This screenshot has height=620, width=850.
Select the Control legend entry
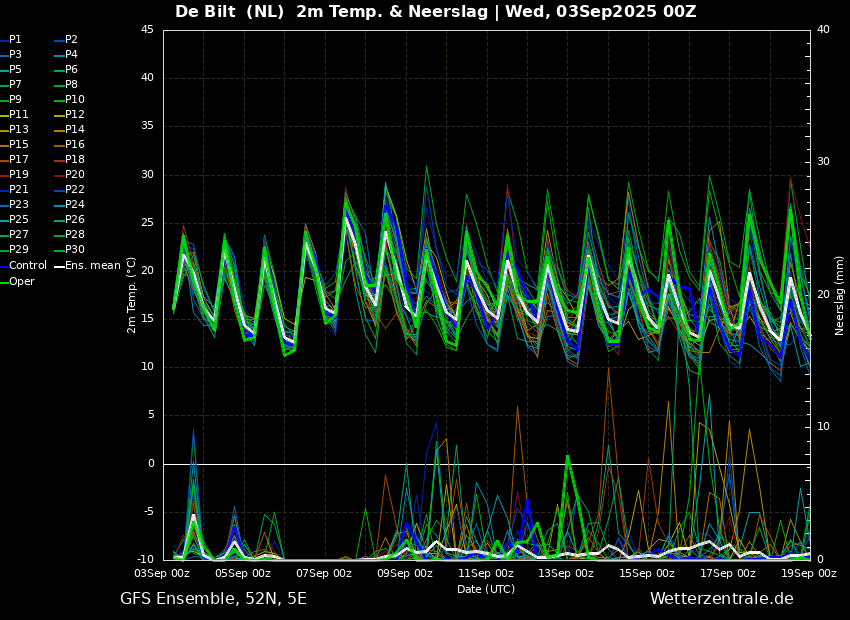pos(28,266)
